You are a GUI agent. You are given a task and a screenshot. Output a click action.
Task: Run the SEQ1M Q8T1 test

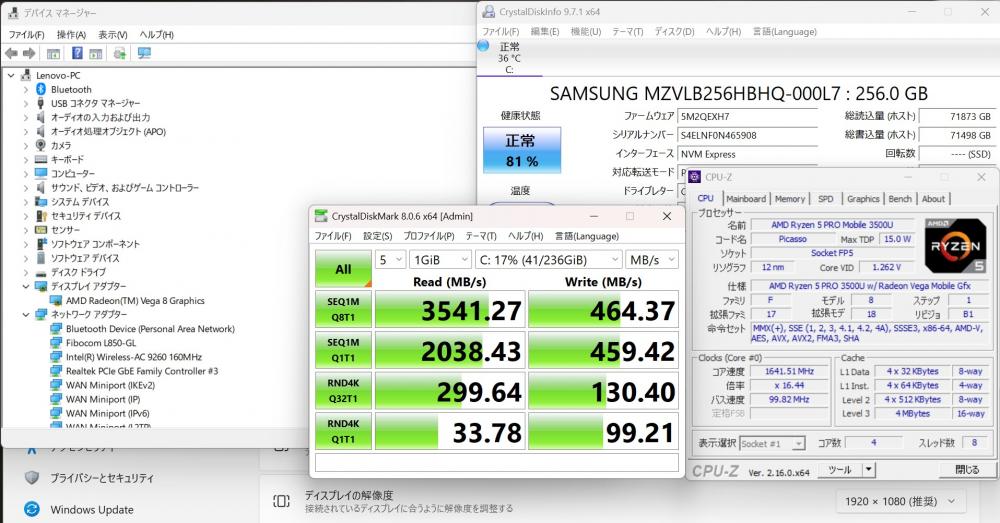343,309
